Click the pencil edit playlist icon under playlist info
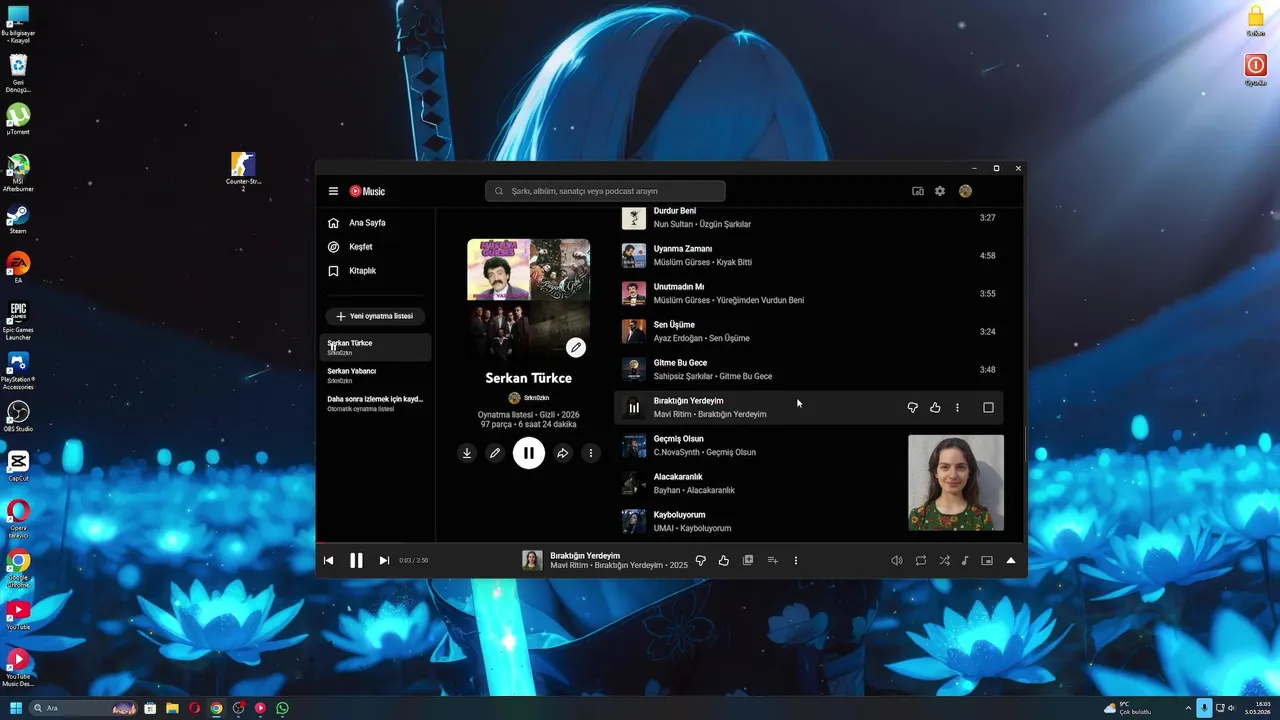The width and height of the screenshot is (1280, 720). (x=494, y=453)
